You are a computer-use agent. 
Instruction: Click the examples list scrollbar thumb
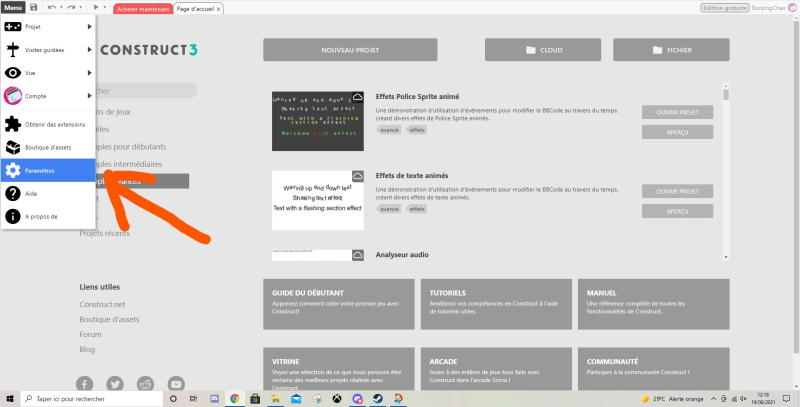click(x=726, y=95)
